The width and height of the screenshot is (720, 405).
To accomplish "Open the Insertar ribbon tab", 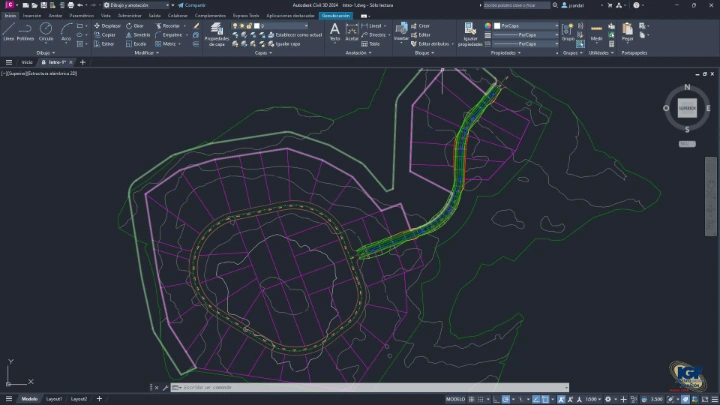I will tap(32, 16).
